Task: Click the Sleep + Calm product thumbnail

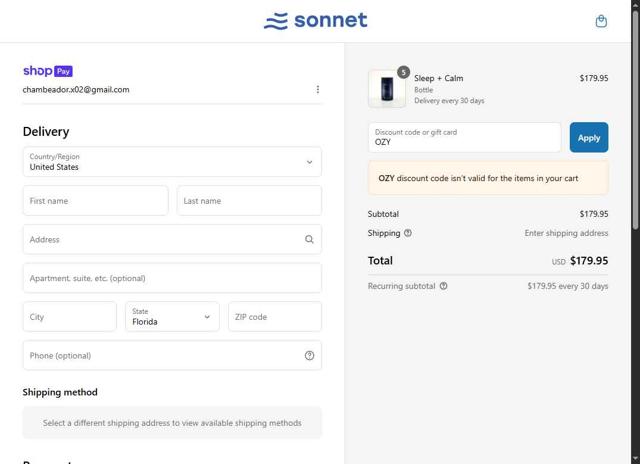Action: point(387,89)
